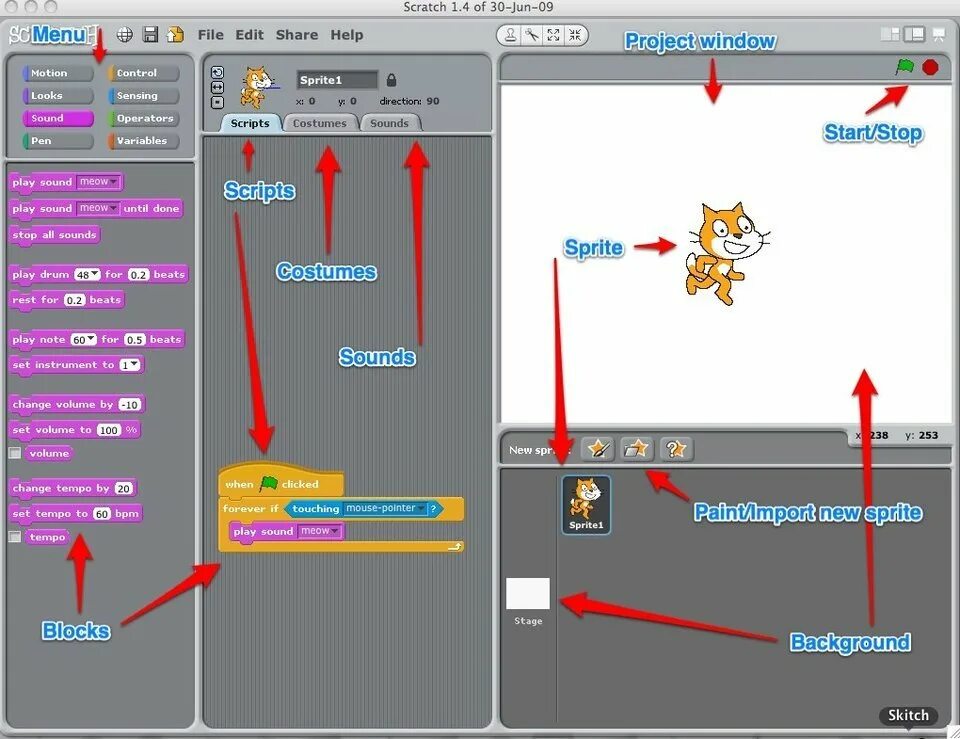Image resolution: width=960 pixels, height=739 pixels.
Task: Open the File menu
Action: click(211, 35)
